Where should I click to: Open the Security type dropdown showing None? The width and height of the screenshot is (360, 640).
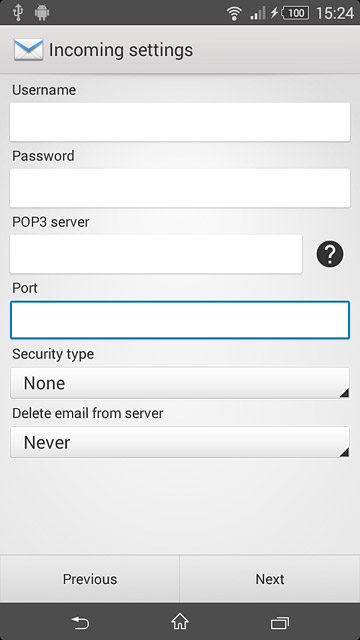tap(180, 383)
